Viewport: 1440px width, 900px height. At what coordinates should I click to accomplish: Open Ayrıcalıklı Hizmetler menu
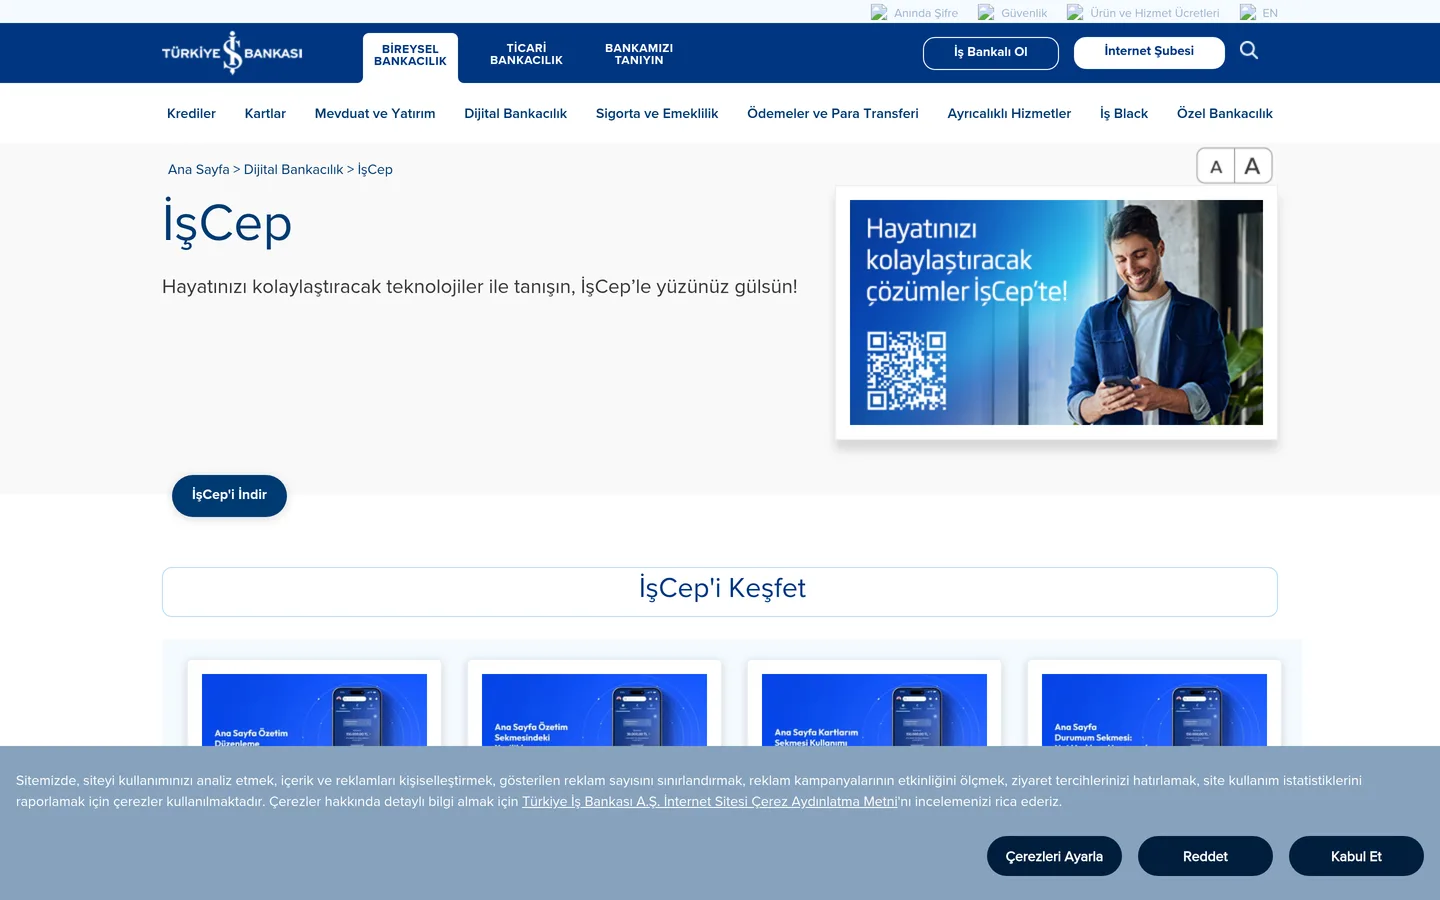point(1009,114)
